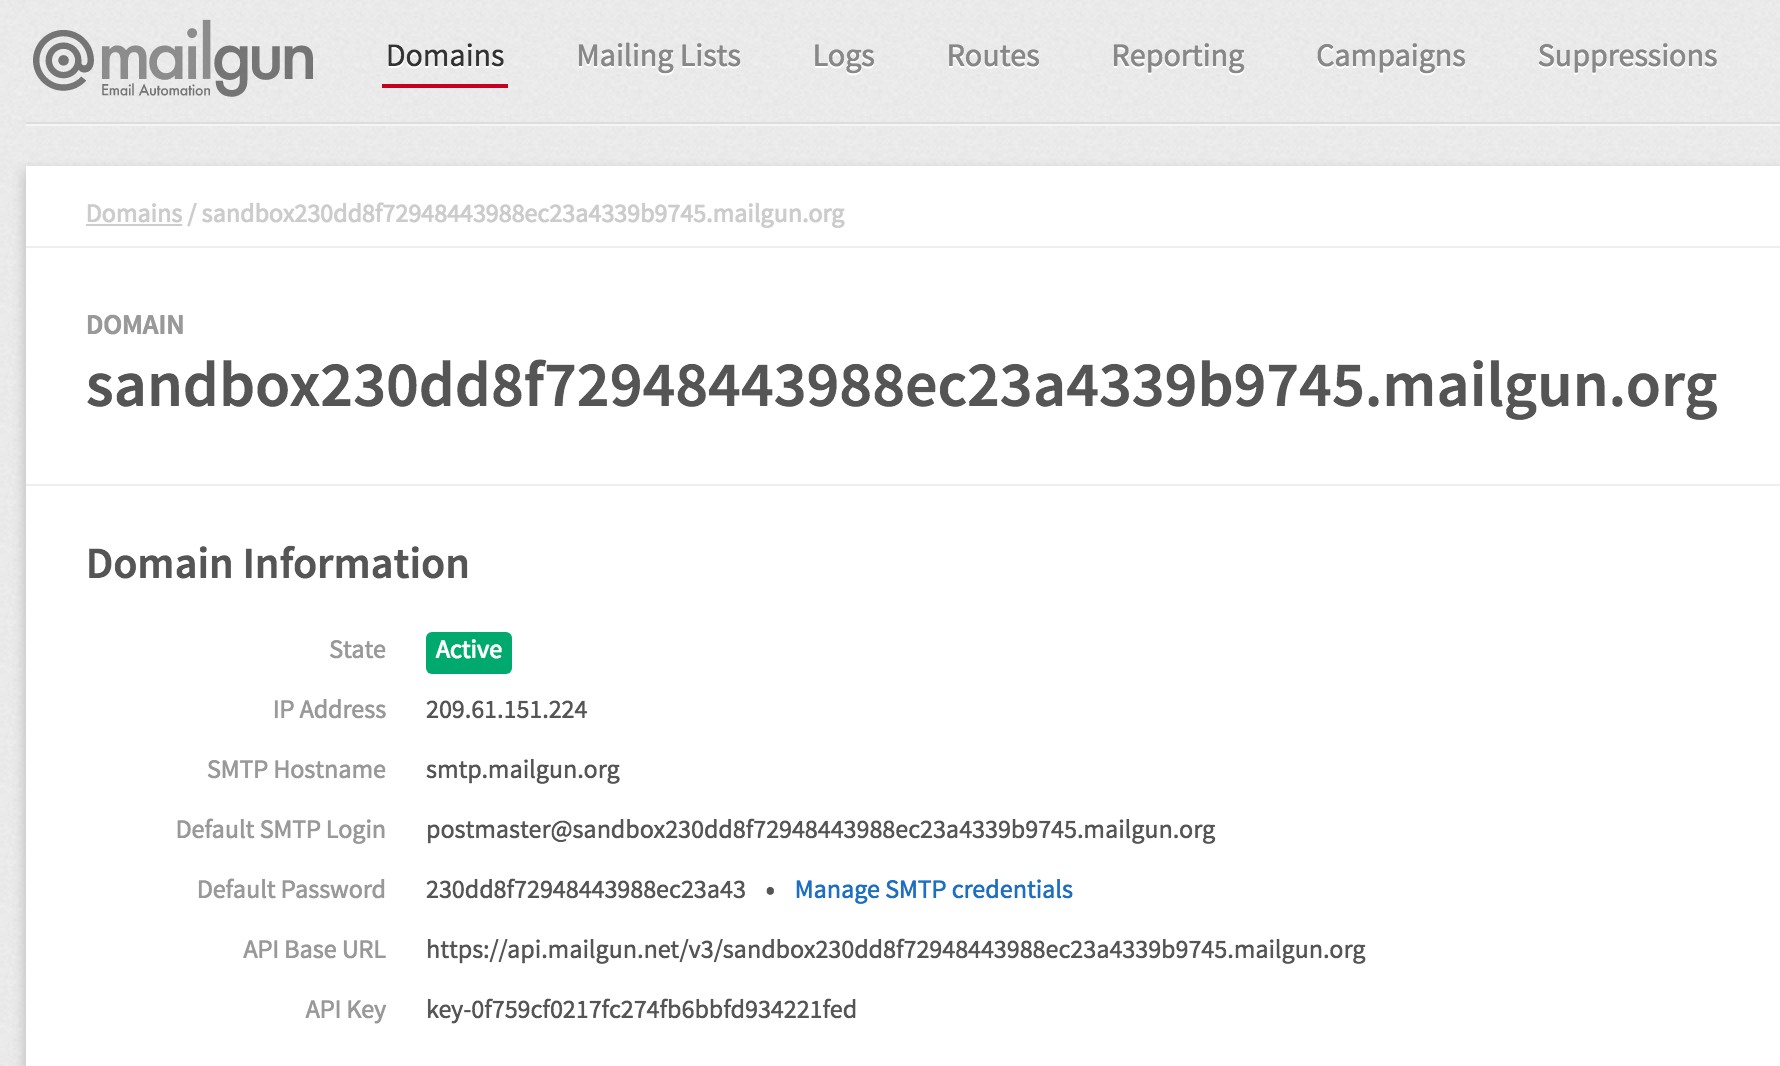The height and width of the screenshot is (1066, 1780).
Task: Click the Domains breadcrumb link
Action: coord(134,214)
